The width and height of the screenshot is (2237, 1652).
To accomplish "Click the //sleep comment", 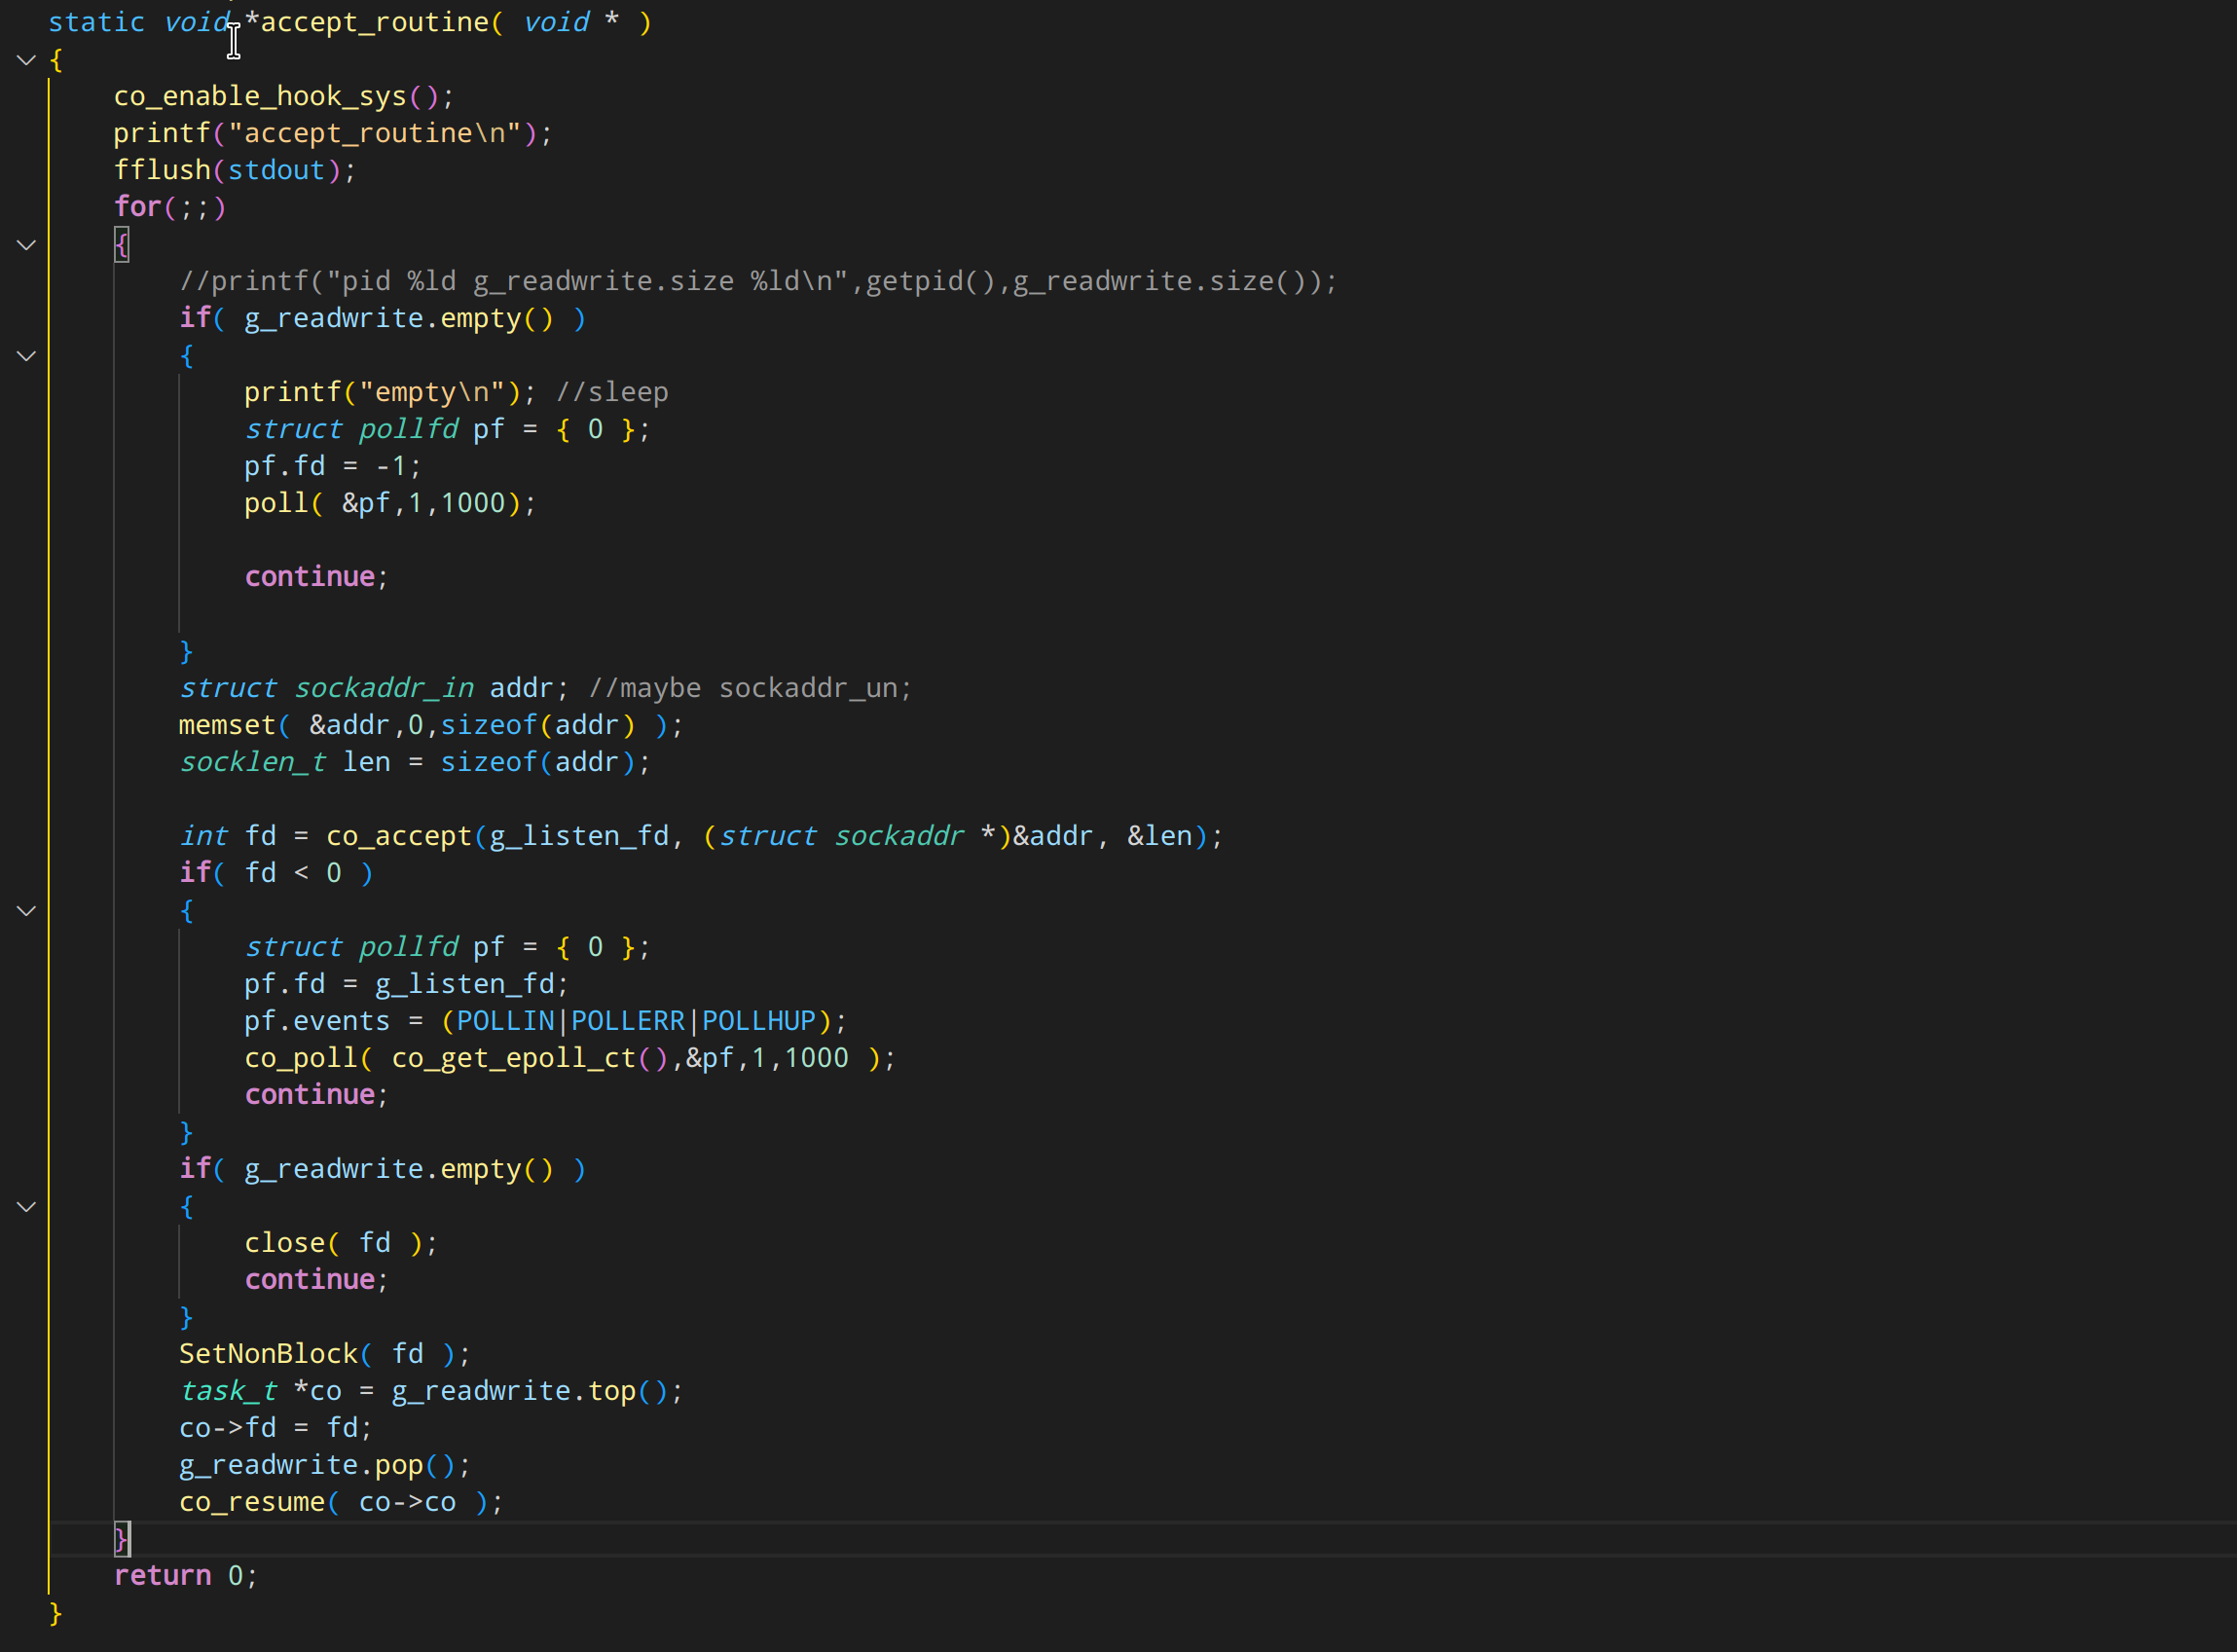I will pyautogui.click(x=612, y=392).
